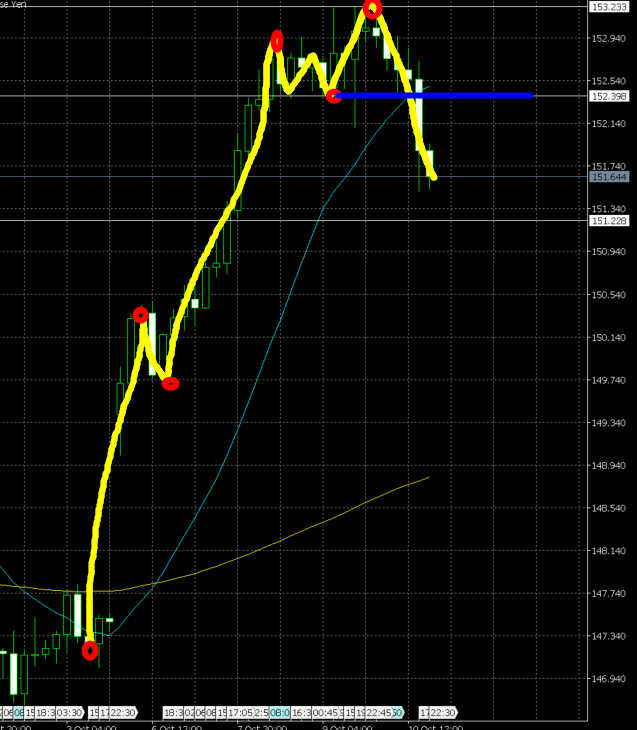Click the Yen symbol title at top-left
The width and height of the screenshot is (637, 730).
(15, 4)
